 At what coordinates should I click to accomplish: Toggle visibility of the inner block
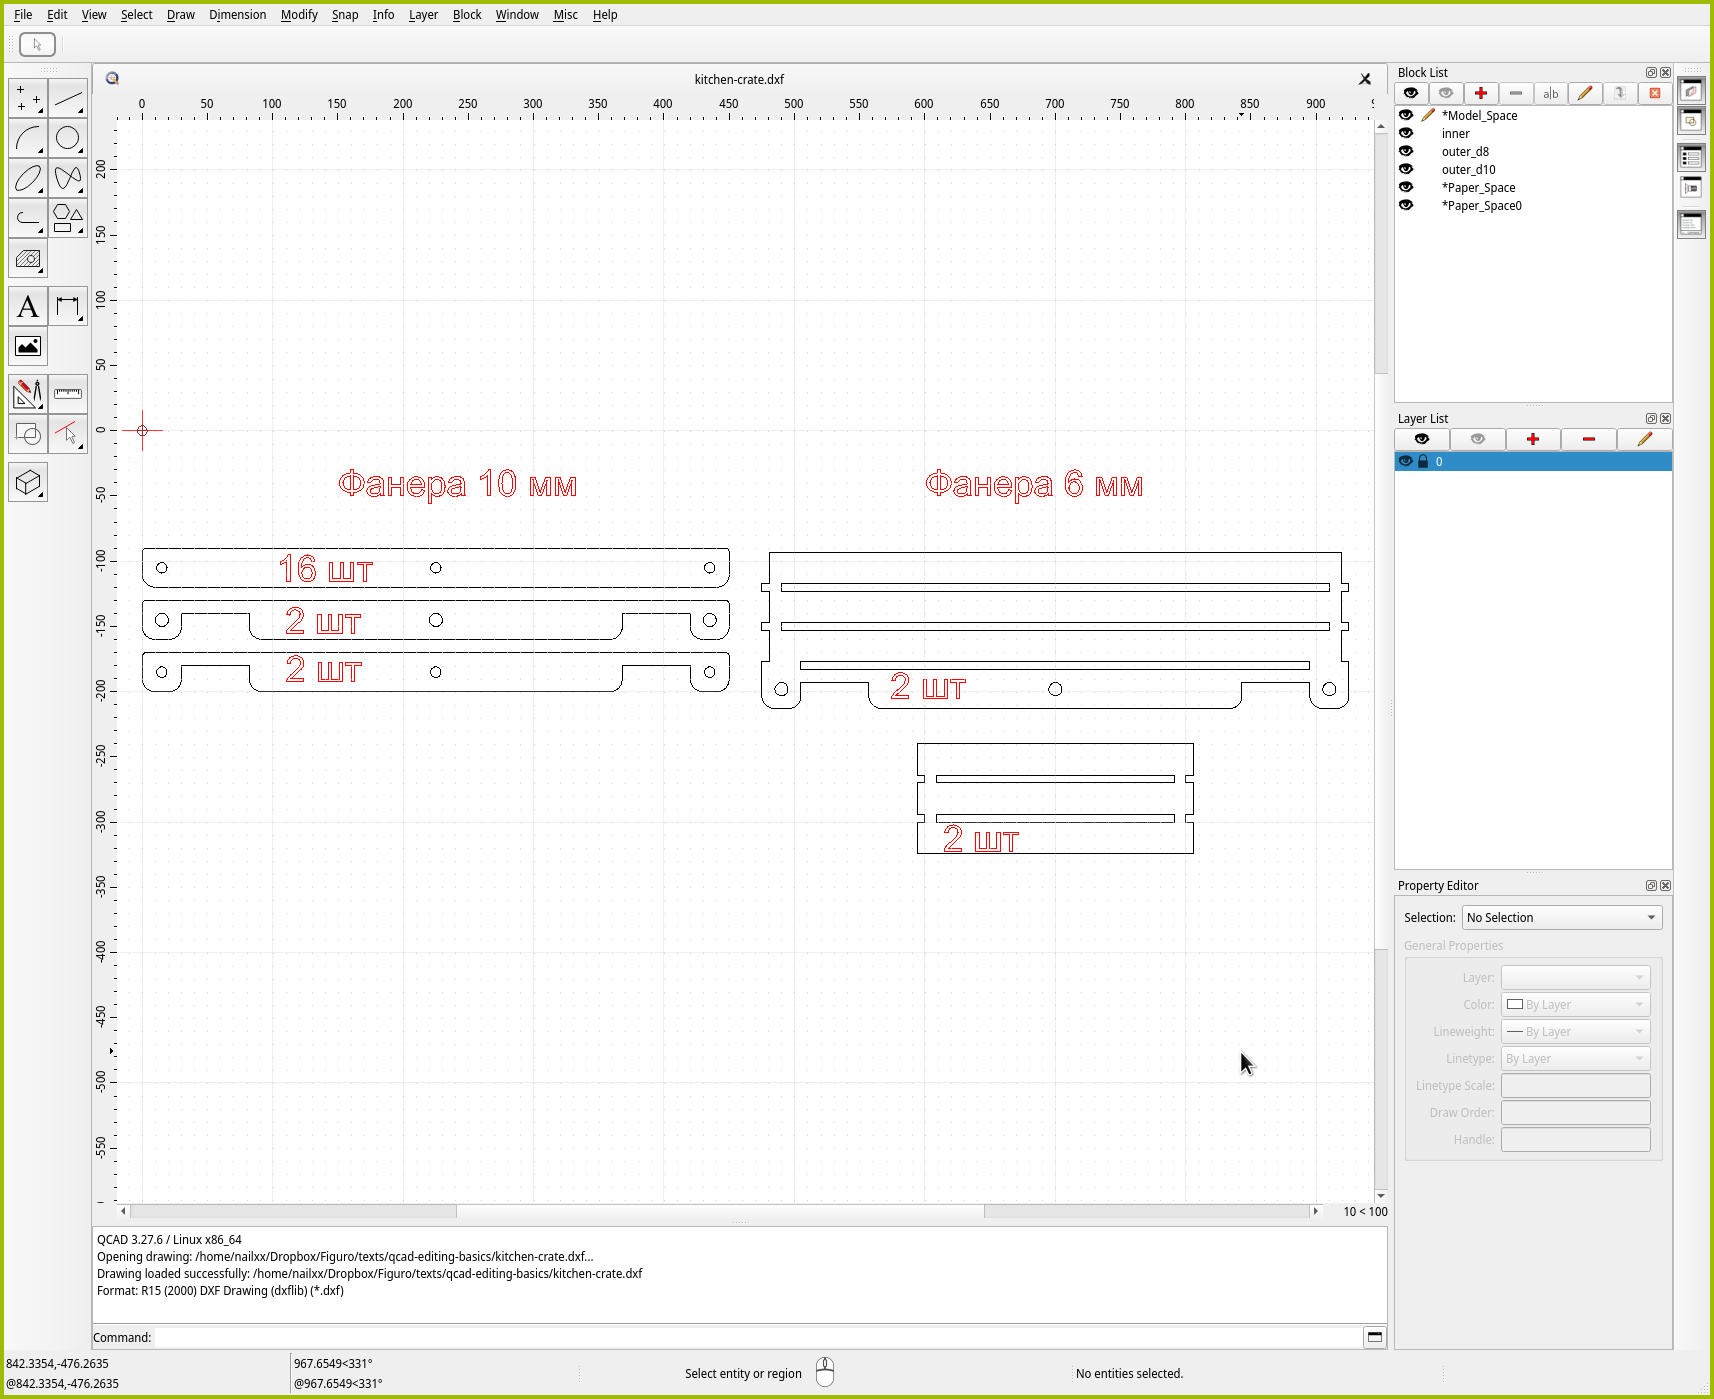tap(1406, 134)
